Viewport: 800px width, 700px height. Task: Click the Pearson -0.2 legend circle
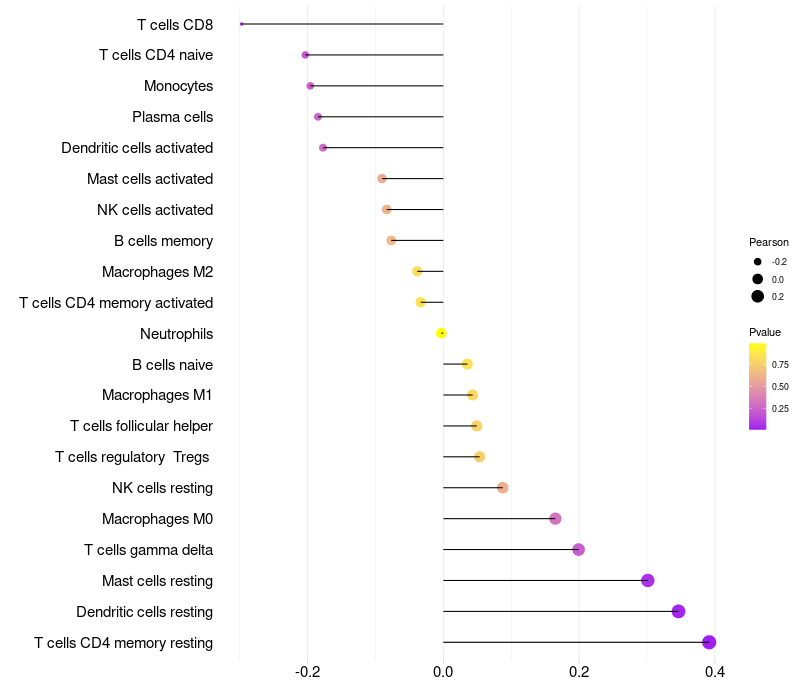pos(758,262)
